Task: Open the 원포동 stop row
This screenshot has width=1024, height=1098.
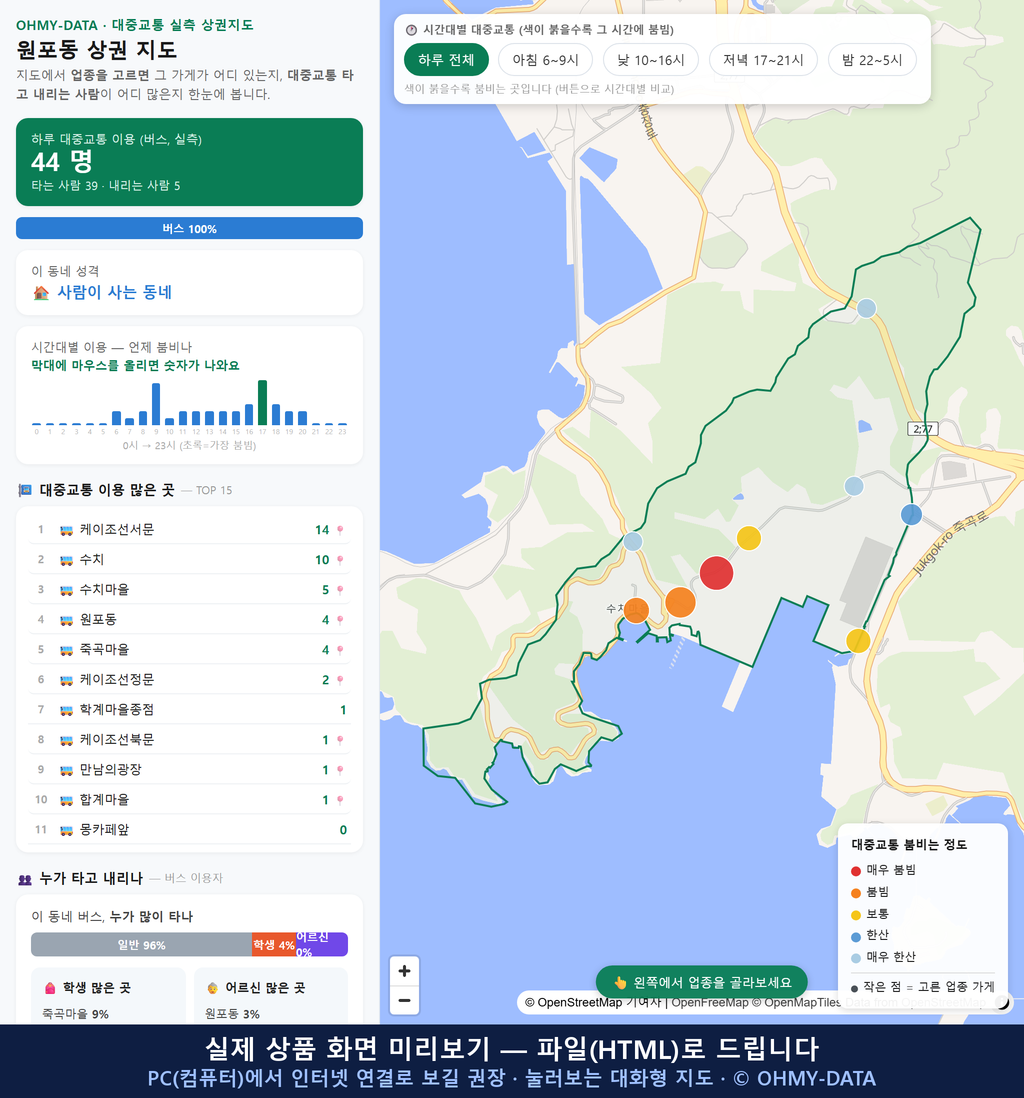Action: click(189, 620)
